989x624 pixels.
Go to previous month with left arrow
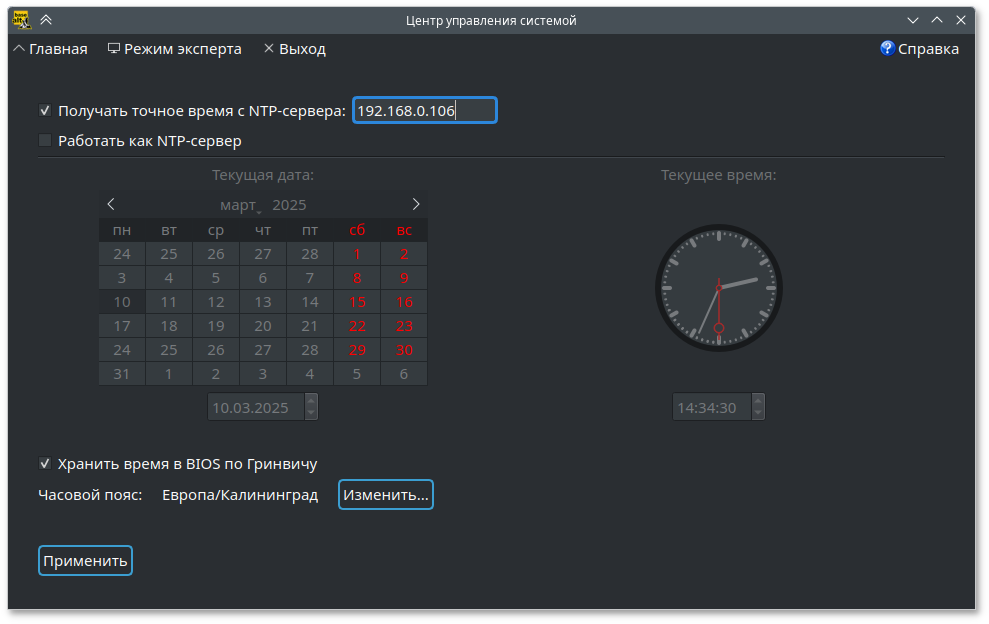(111, 204)
